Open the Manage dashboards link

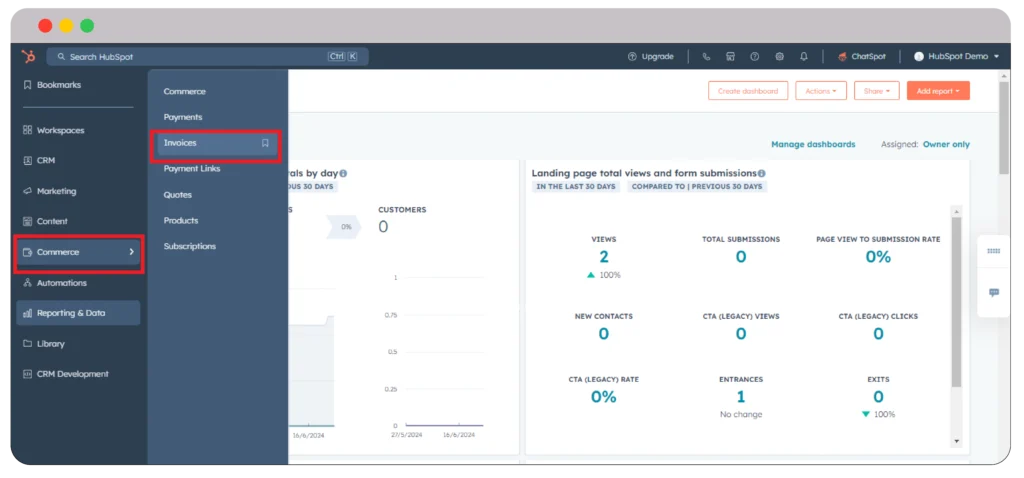813,144
